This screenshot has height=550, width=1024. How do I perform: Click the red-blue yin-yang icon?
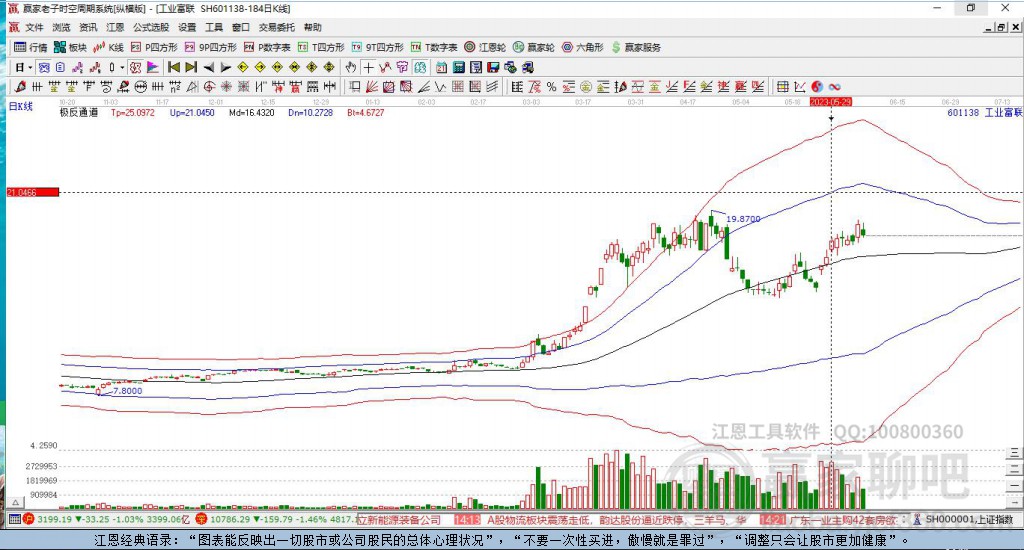[817, 86]
